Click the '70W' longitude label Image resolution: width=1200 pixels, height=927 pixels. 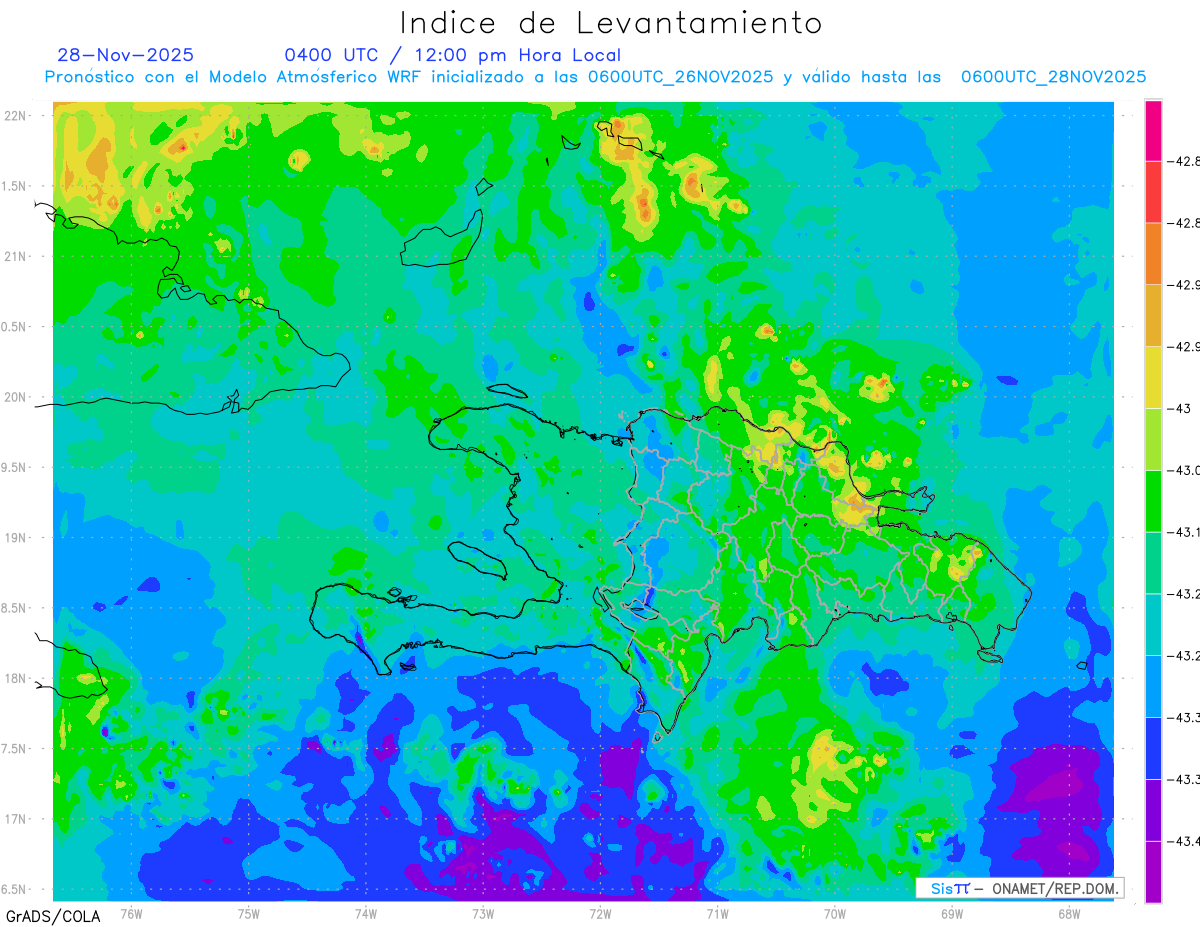(x=835, y=912)
